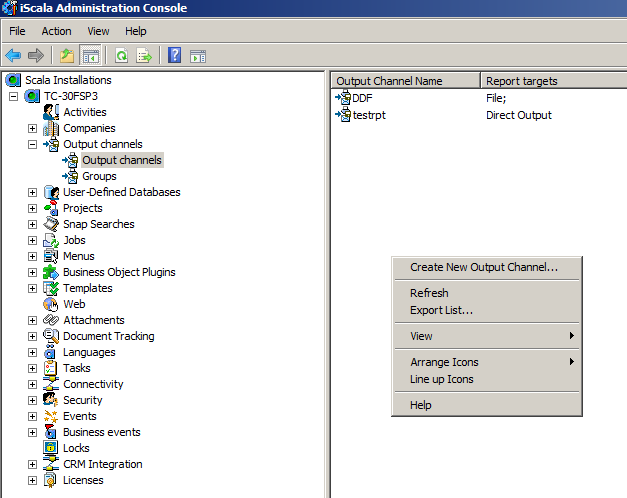
Task: Select the Activities node icon
Action: click(x=51, y=112)
